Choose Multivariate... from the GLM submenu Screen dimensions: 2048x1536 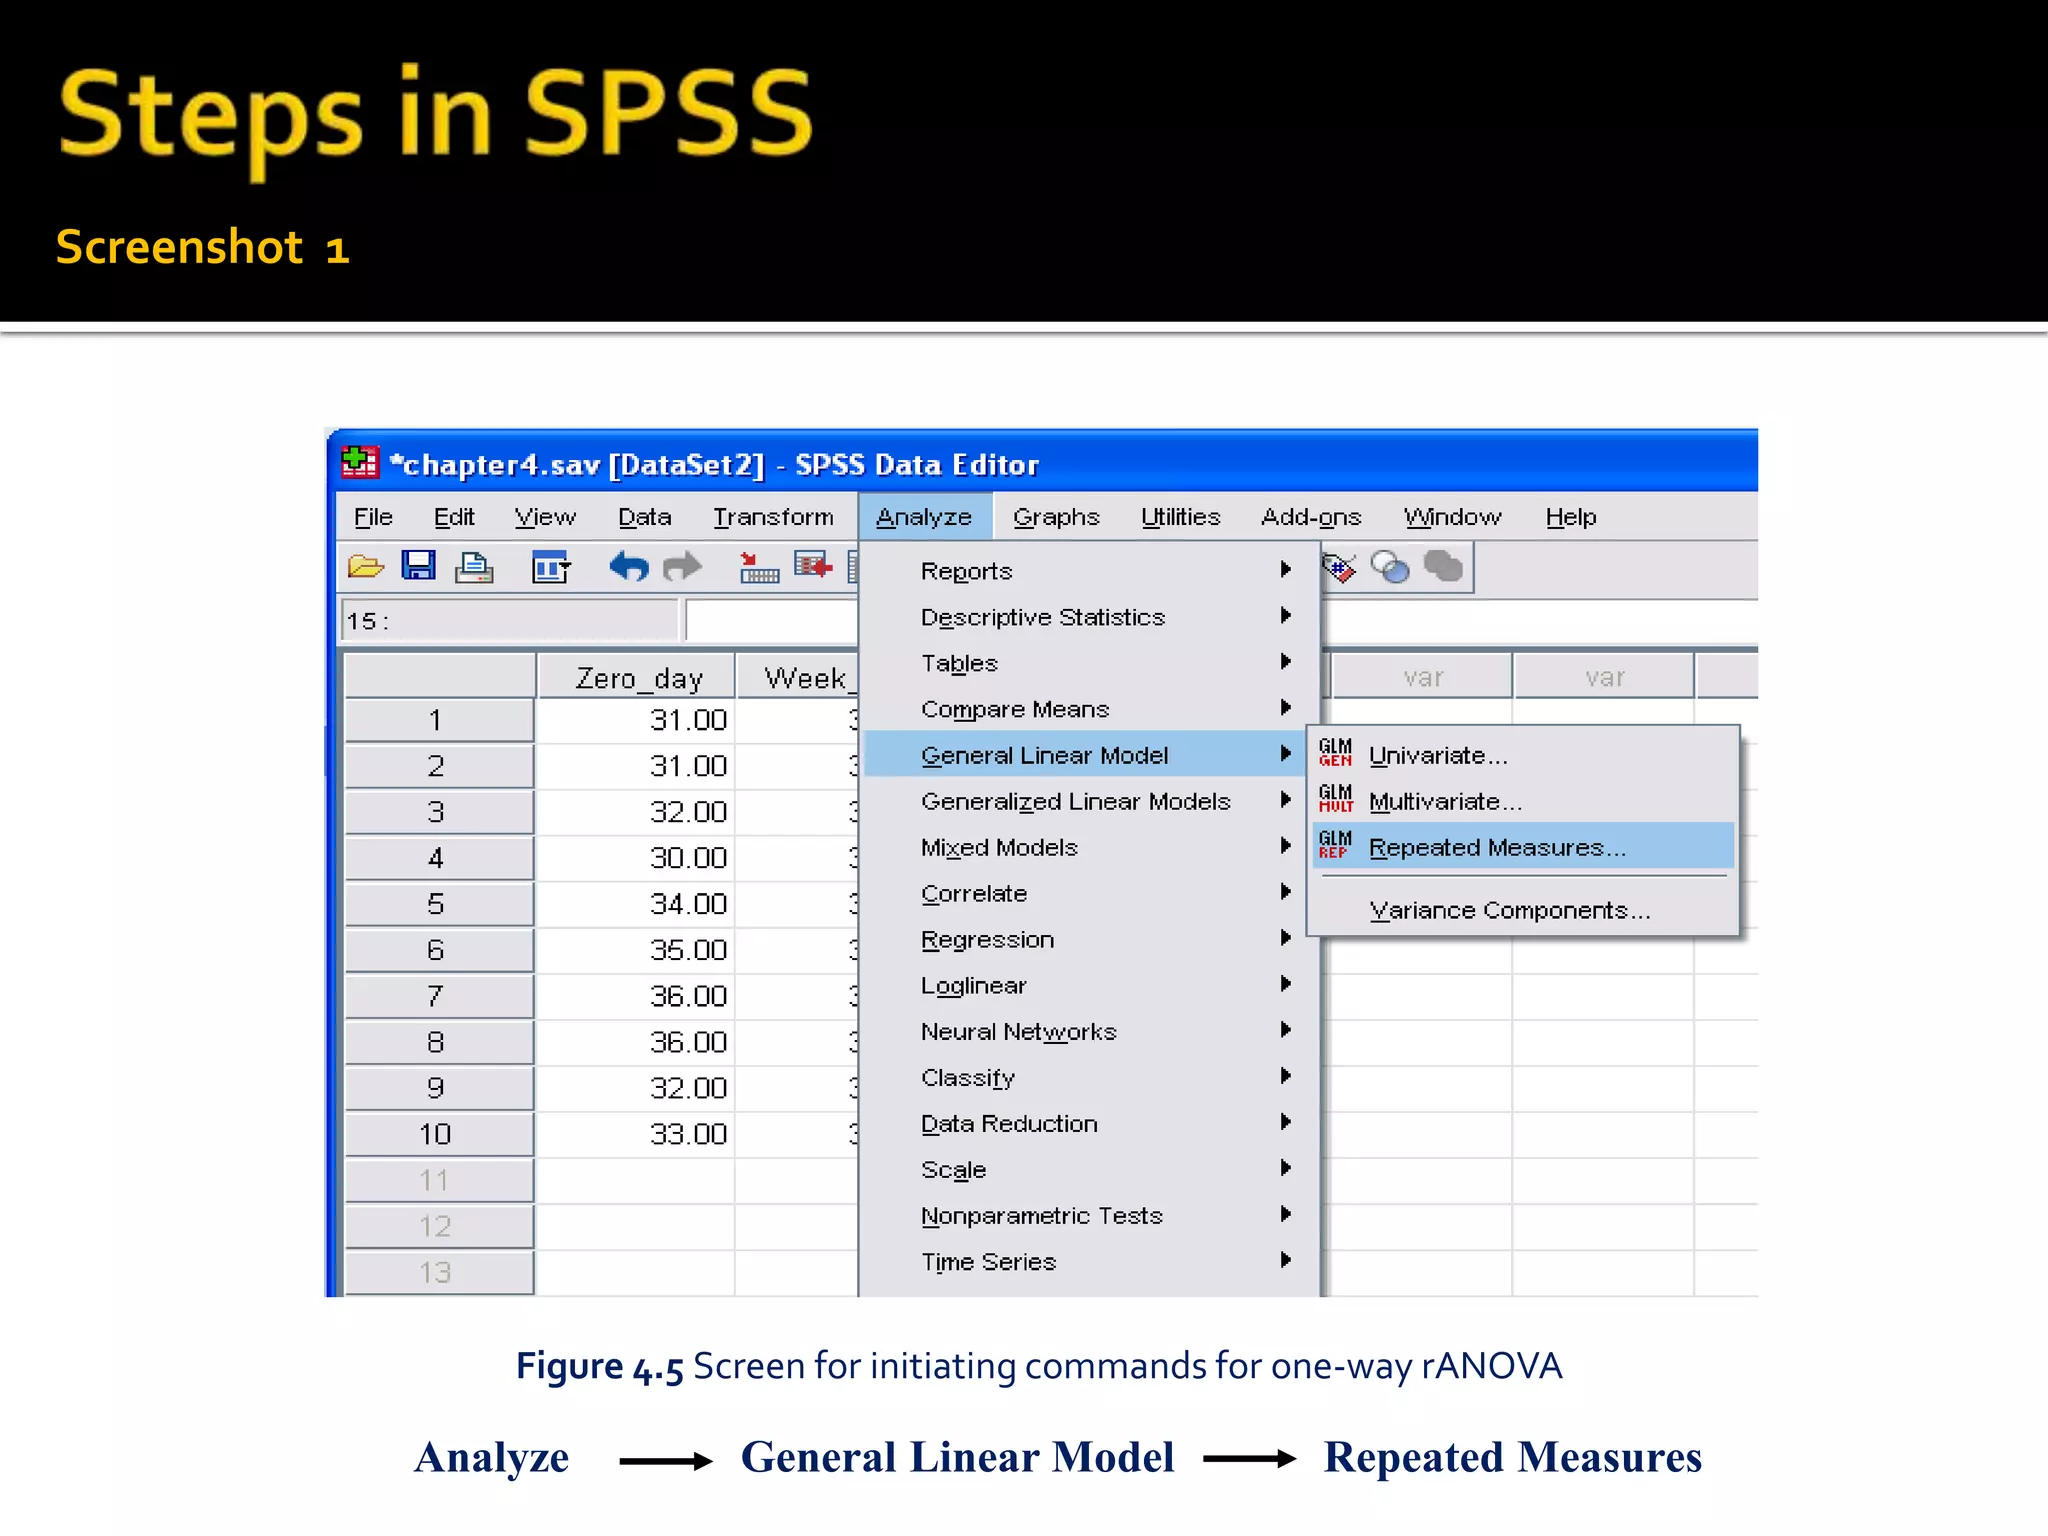1523,801
